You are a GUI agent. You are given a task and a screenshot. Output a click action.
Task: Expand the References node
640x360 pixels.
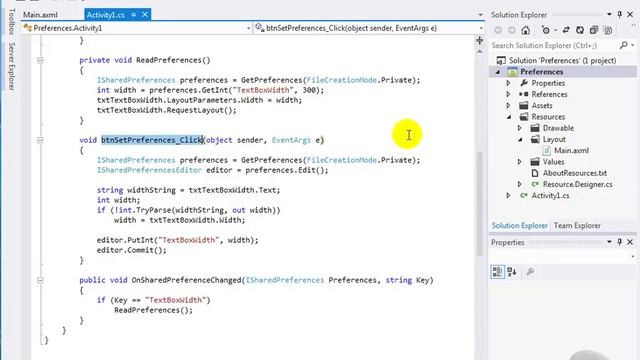[x=509, y=94]
